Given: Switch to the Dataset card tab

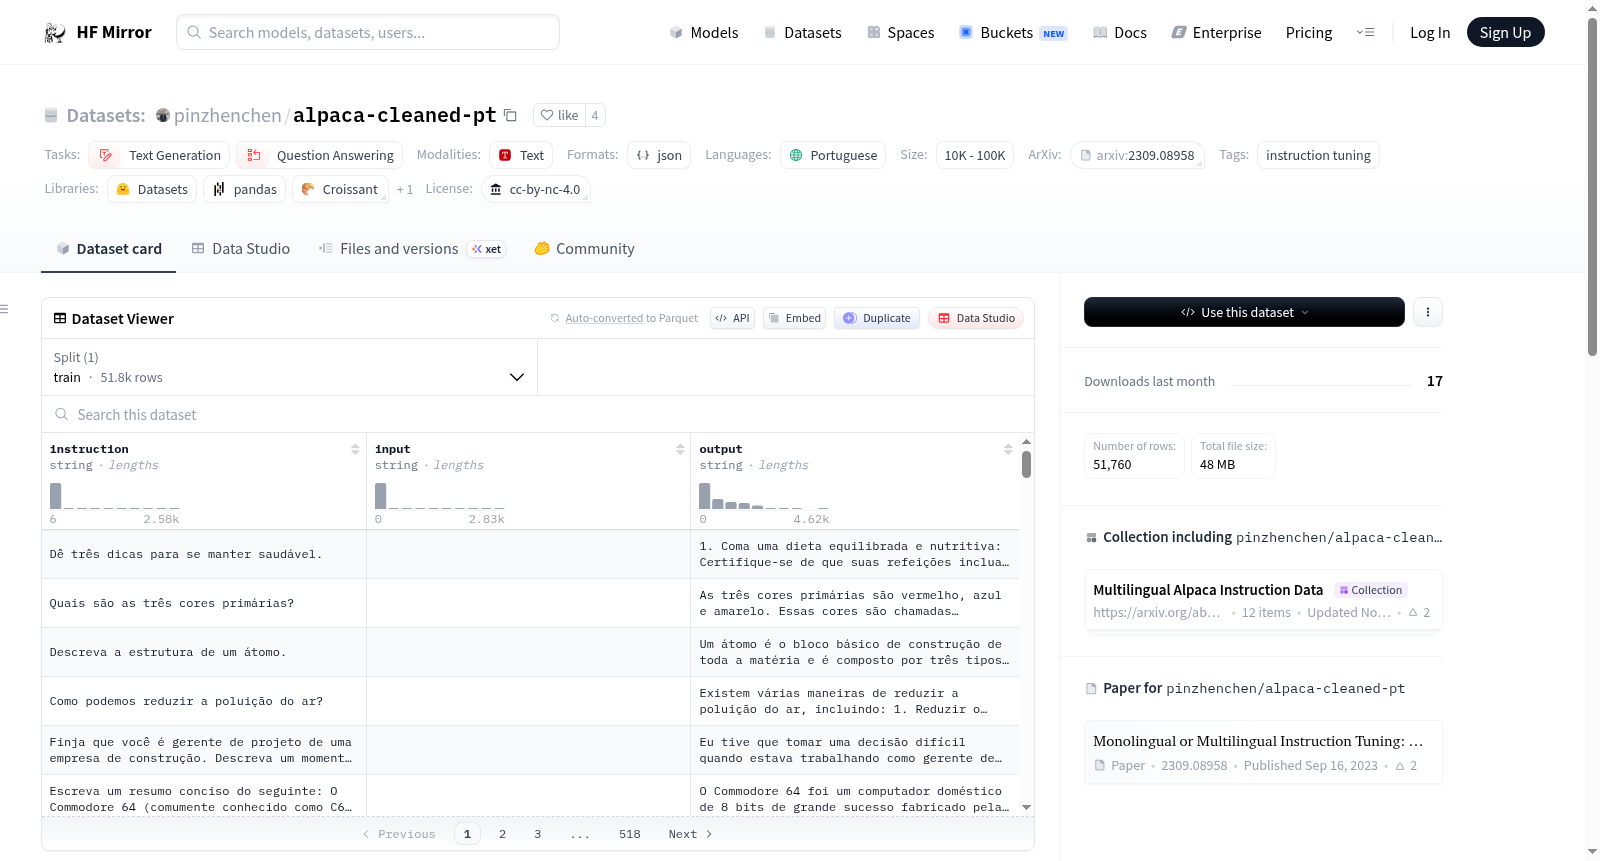Looking at the screenshot, I should coord(108,249).
